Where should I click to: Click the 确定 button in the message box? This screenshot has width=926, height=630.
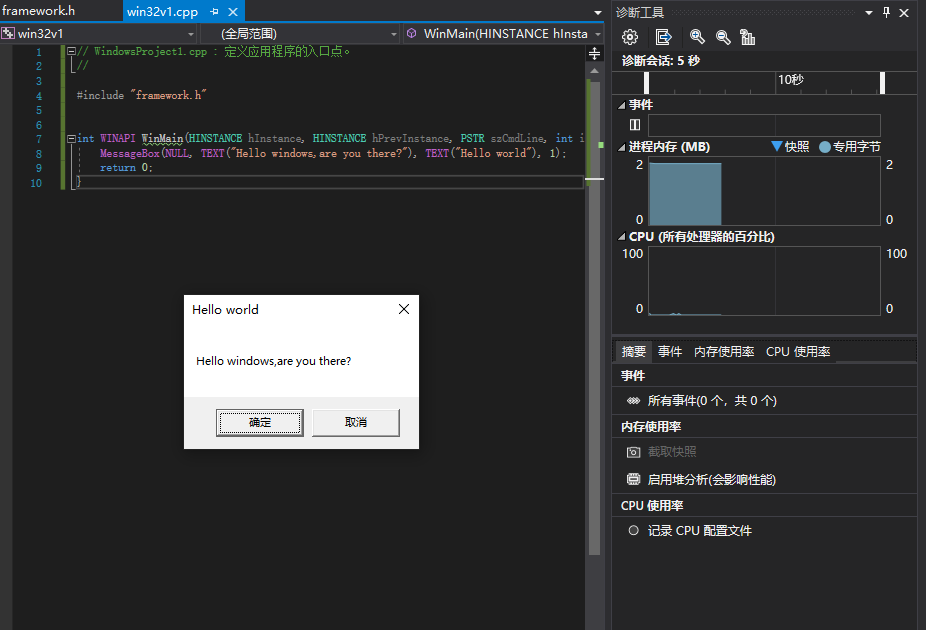tap(260, 422)
